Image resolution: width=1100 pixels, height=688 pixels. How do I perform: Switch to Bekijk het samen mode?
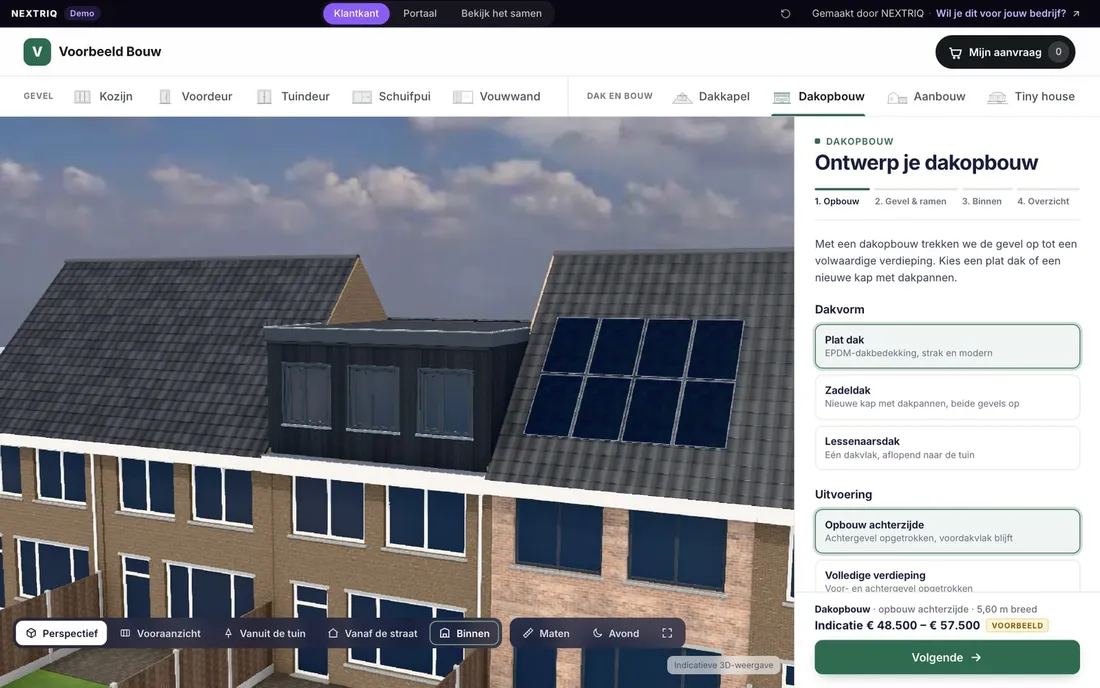(x=501, y=13)
